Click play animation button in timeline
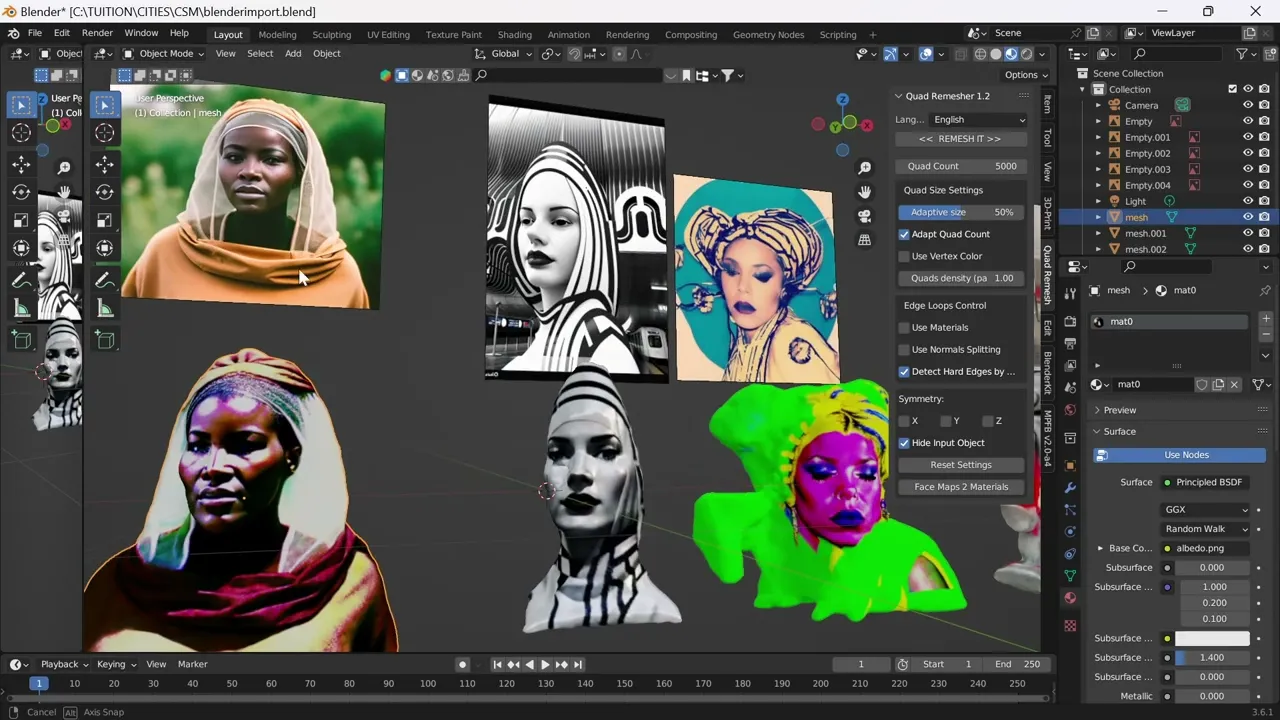 [545, 664]
